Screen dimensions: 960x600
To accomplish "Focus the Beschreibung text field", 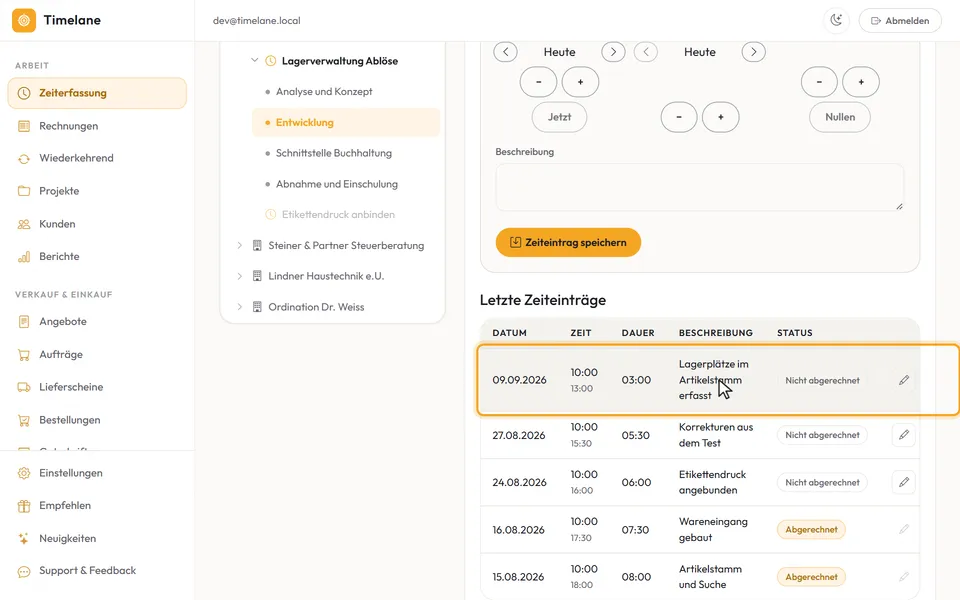I will point(700,187).
